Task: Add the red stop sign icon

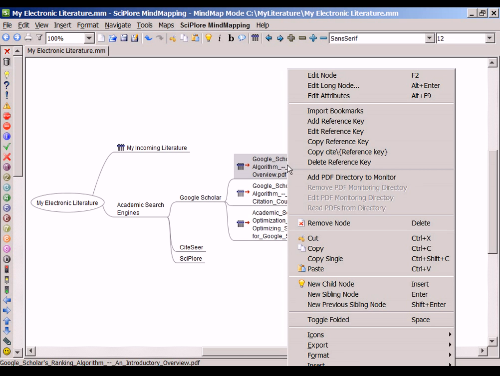Action: (7, 116)
